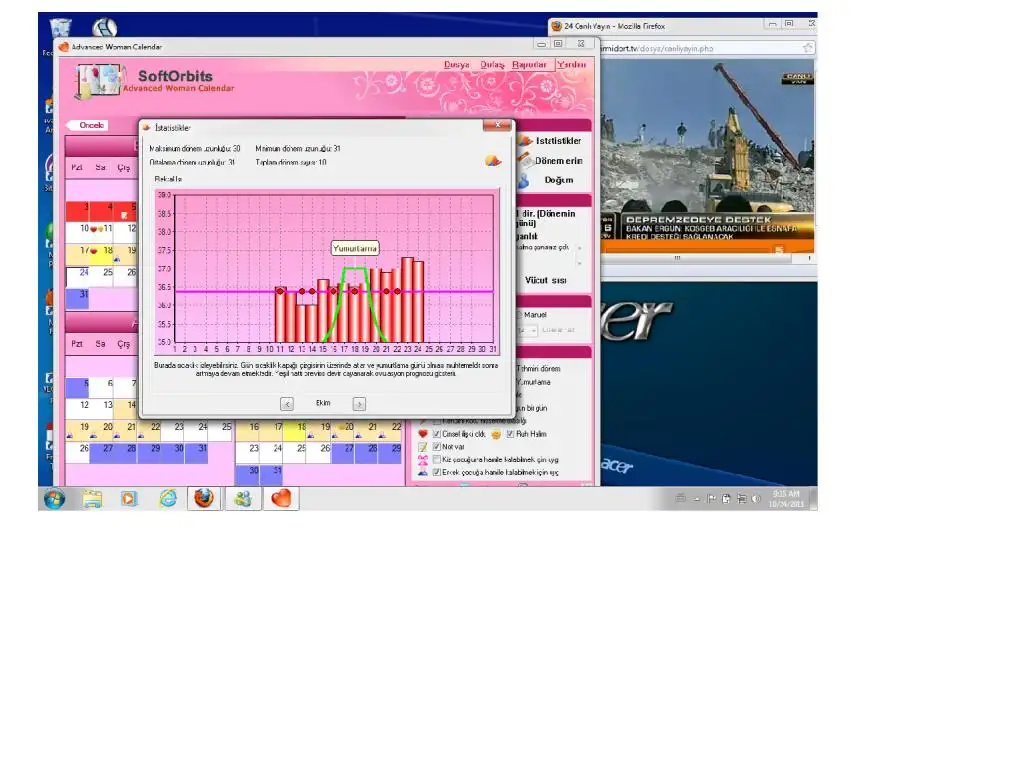Screen dimensions: 1011x768
Task: Toggle the Cinsel ilişki checkbox
Action: click(437, 434)
